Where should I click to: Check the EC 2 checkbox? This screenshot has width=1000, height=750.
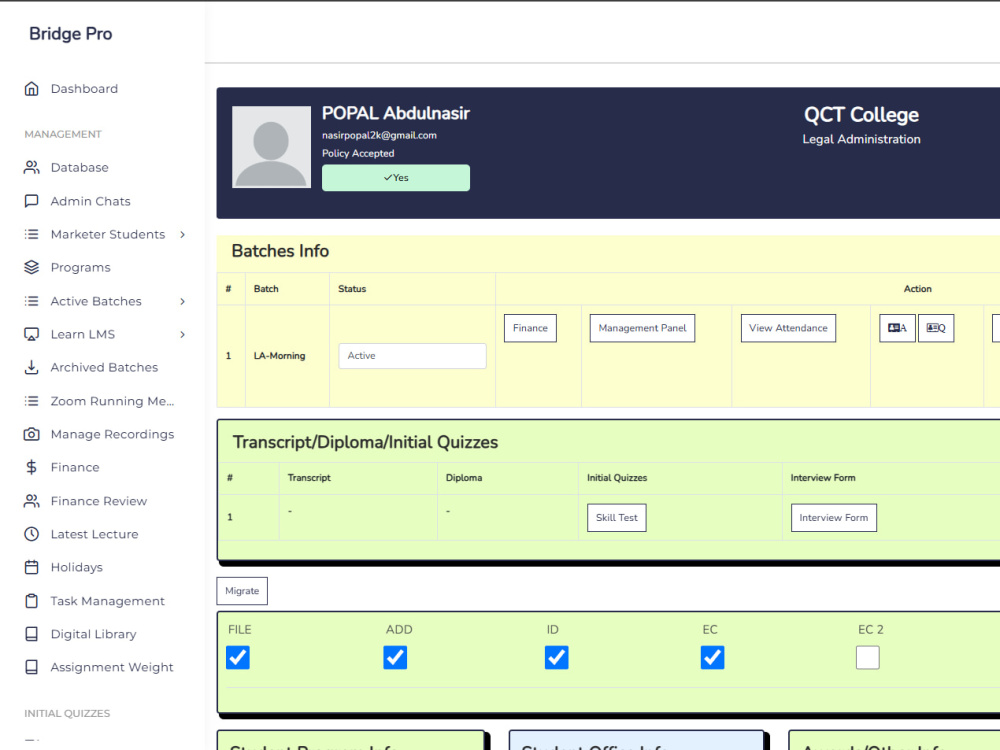868,658
